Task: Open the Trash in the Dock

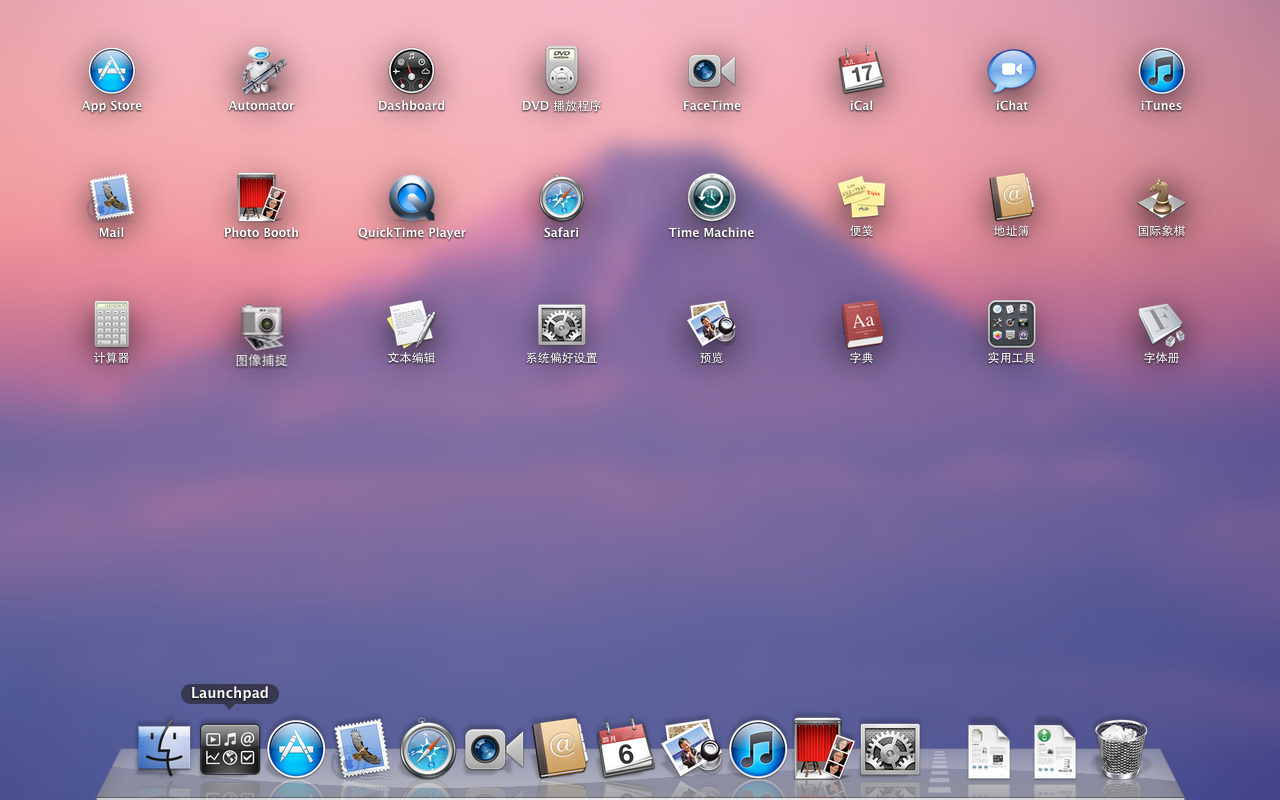Action: (x=1120, y=749)
